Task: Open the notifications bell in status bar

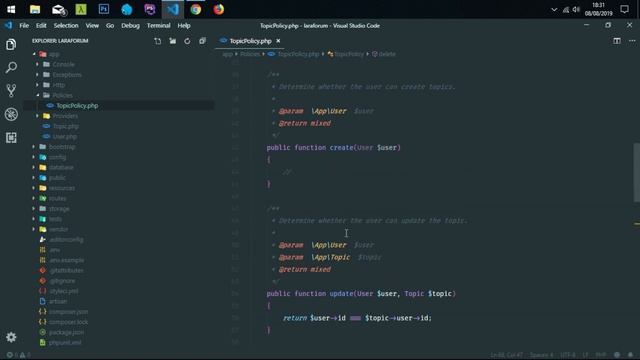Action: click(631, 355)
